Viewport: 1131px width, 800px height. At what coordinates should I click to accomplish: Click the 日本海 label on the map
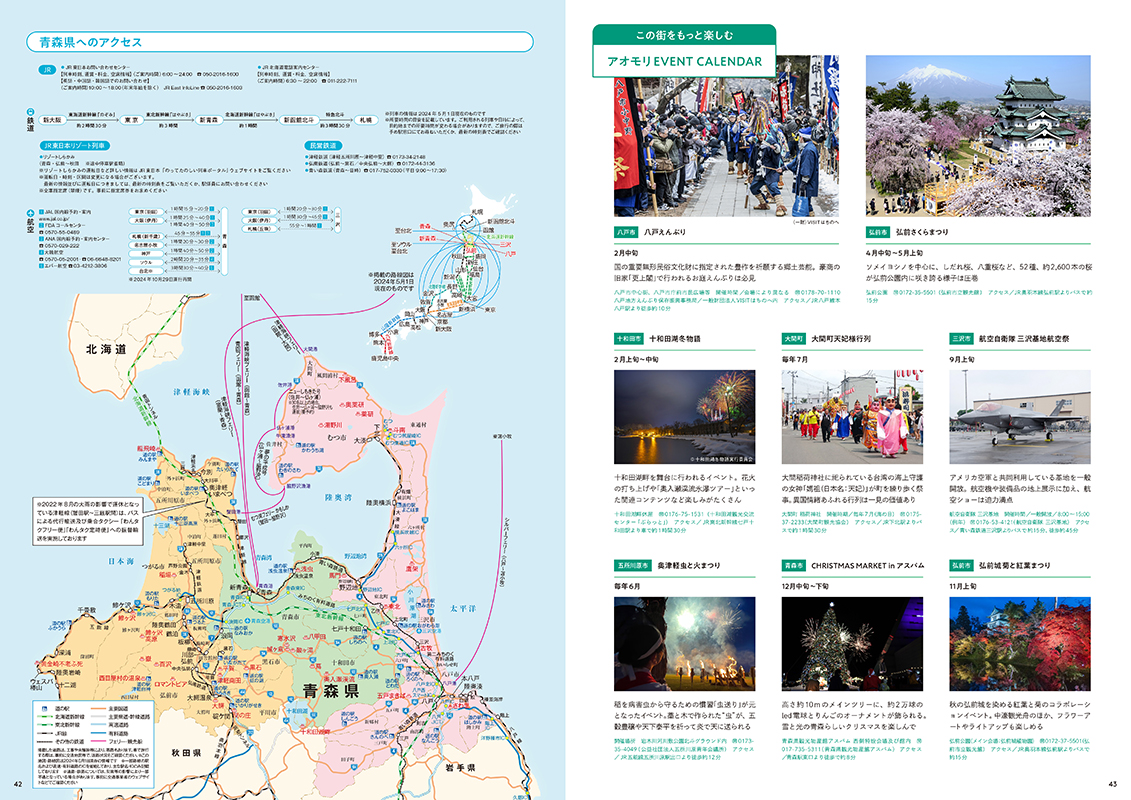pyautogui.click(x=121, y=561)
